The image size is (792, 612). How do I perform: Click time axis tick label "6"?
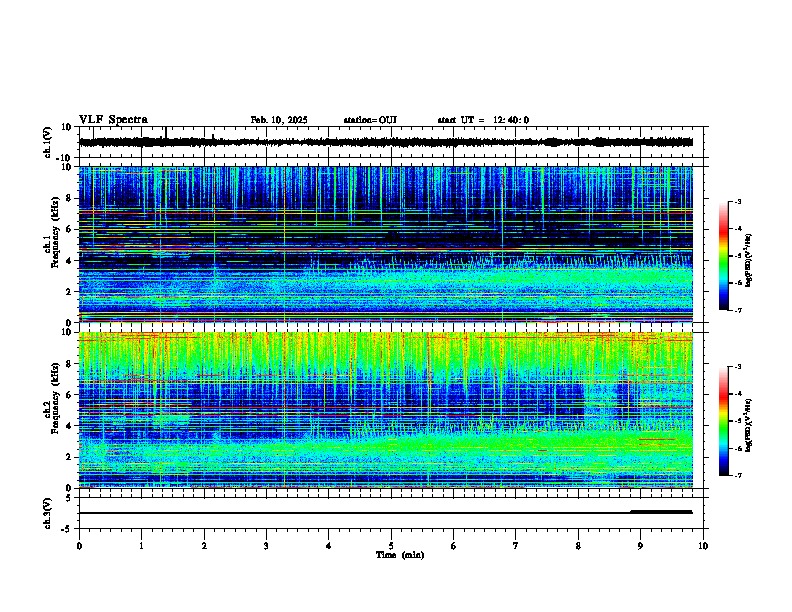pos(454,546)
